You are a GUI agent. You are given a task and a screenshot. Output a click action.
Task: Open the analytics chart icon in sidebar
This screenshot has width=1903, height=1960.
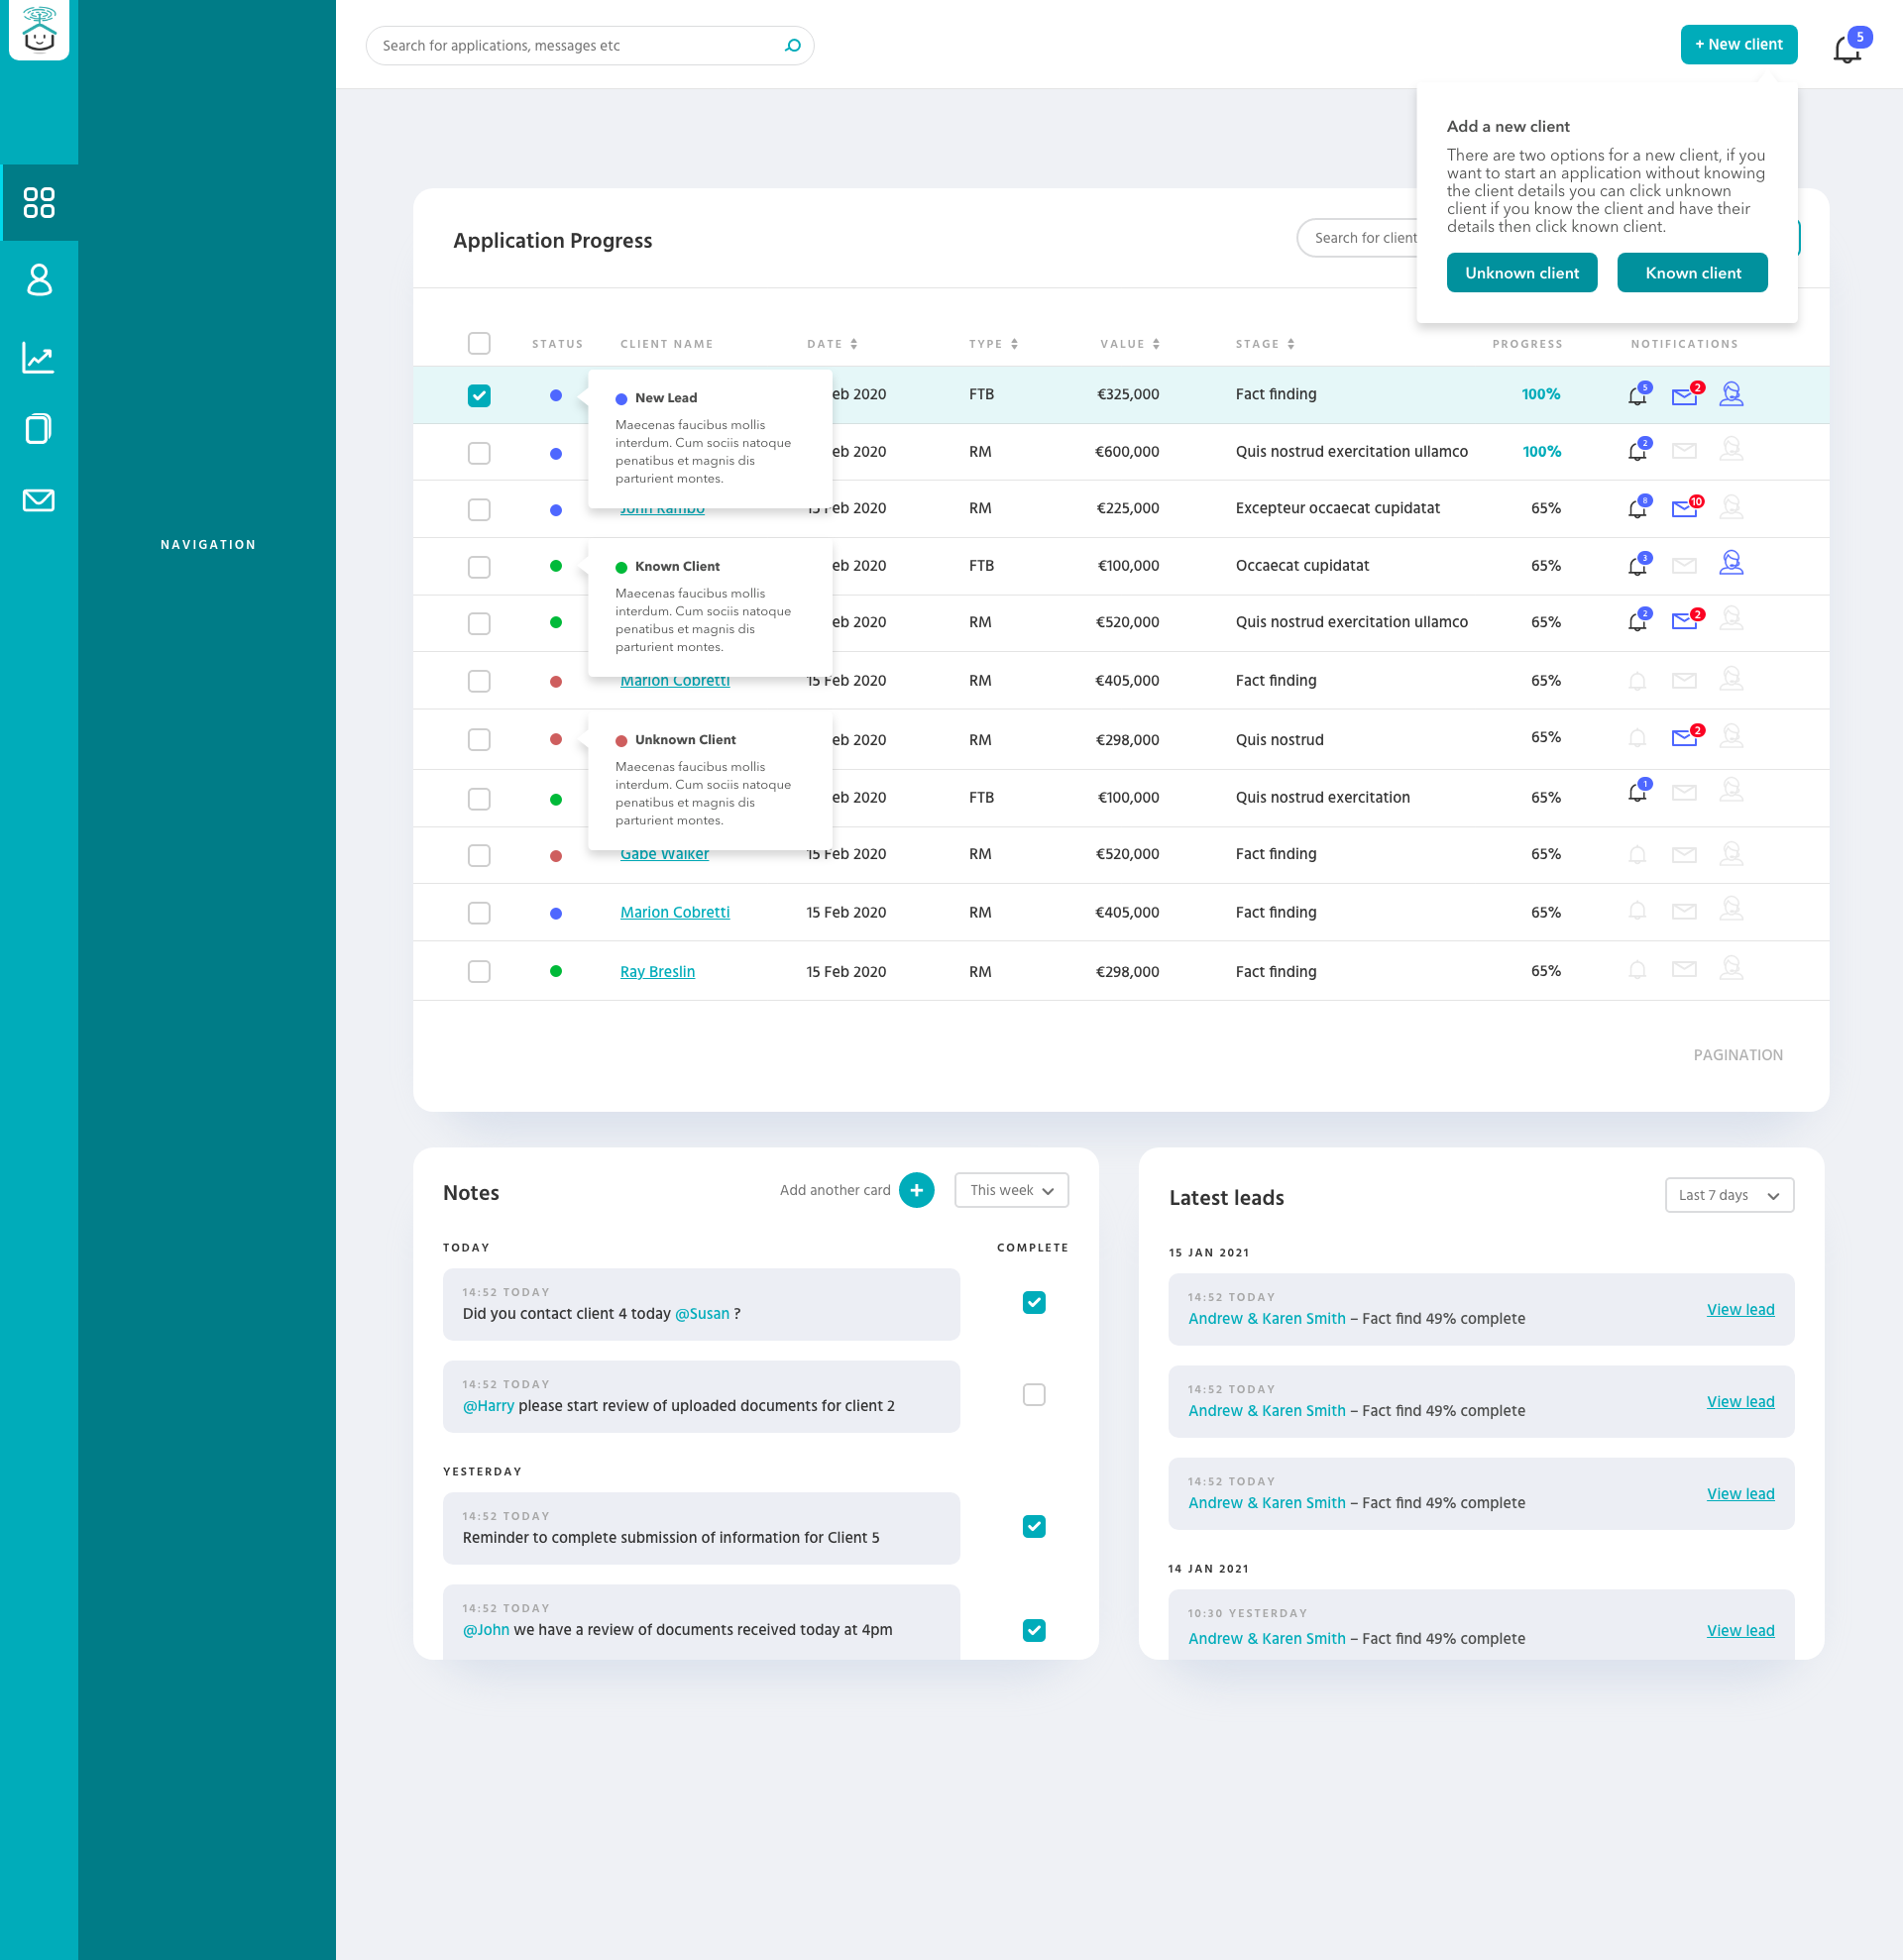(x=39, y=357)
